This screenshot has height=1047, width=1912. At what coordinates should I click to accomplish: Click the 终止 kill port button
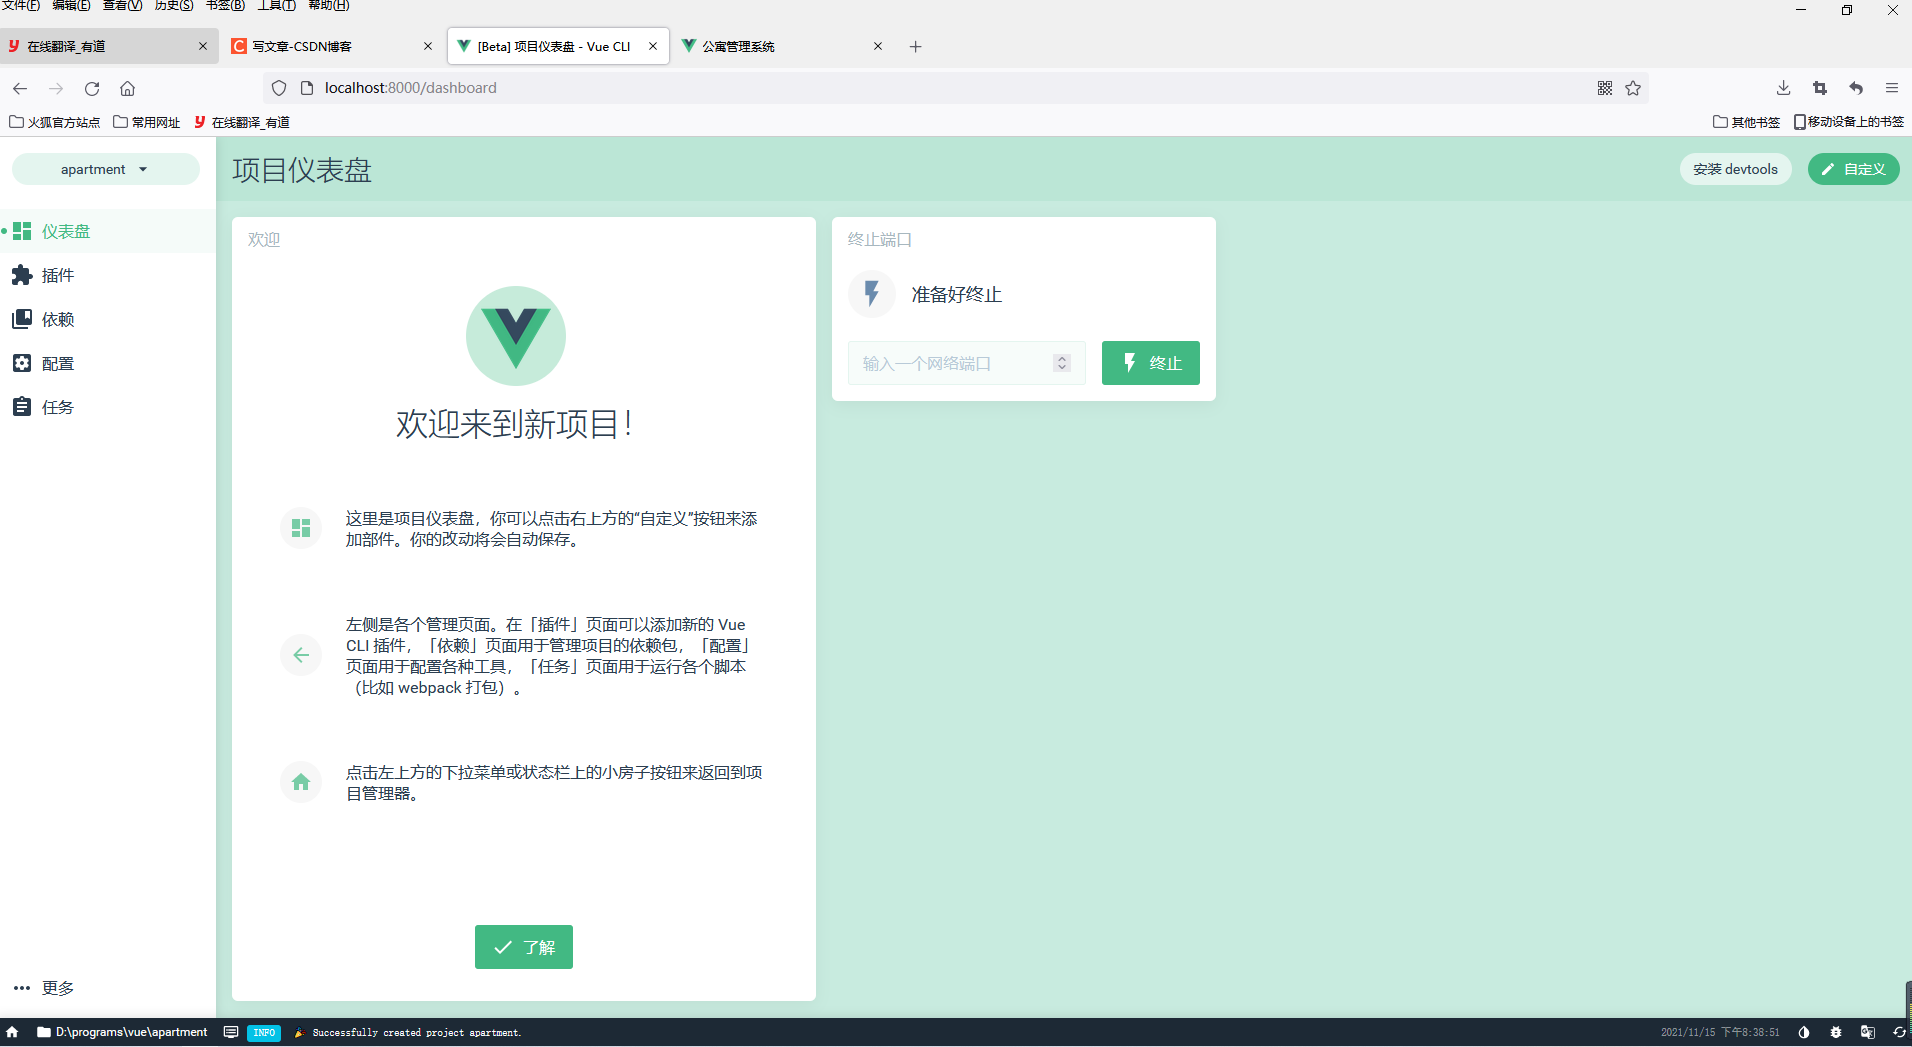coord(1151,363)
